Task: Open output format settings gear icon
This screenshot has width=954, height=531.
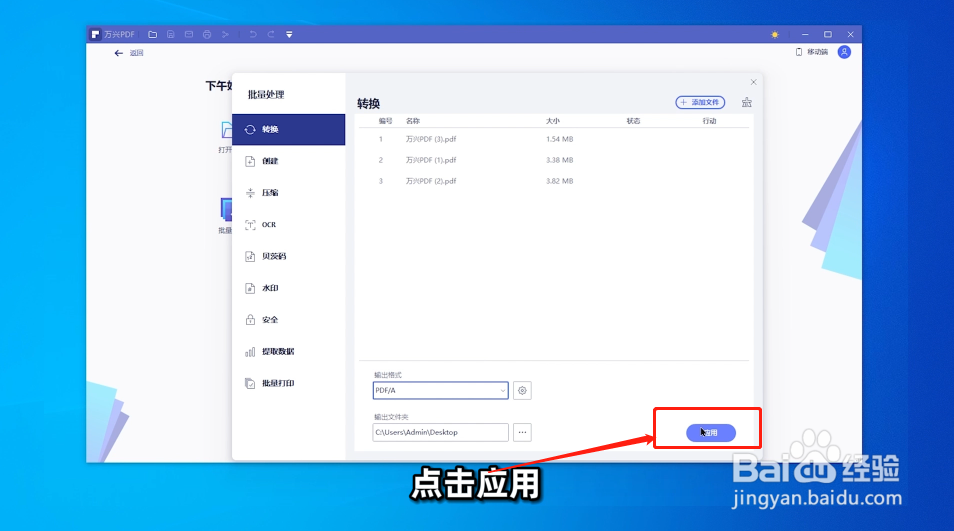Action: pyautogui.click(x=522, y=390)
